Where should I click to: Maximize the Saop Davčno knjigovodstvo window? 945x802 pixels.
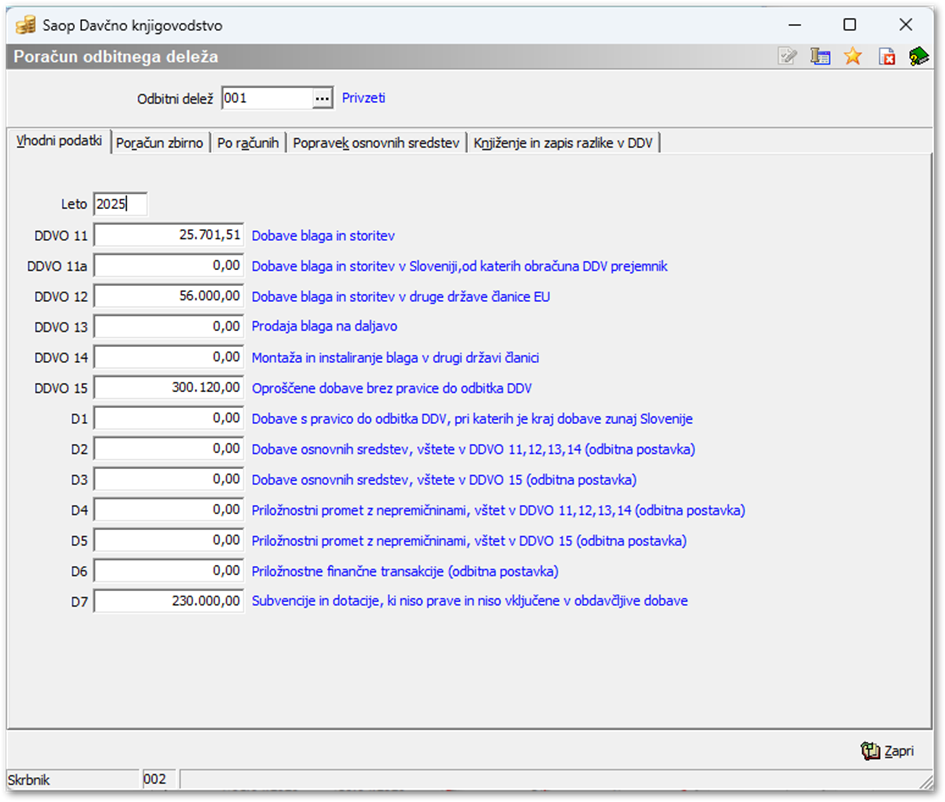pyautogui.click(x=849, y=24)
